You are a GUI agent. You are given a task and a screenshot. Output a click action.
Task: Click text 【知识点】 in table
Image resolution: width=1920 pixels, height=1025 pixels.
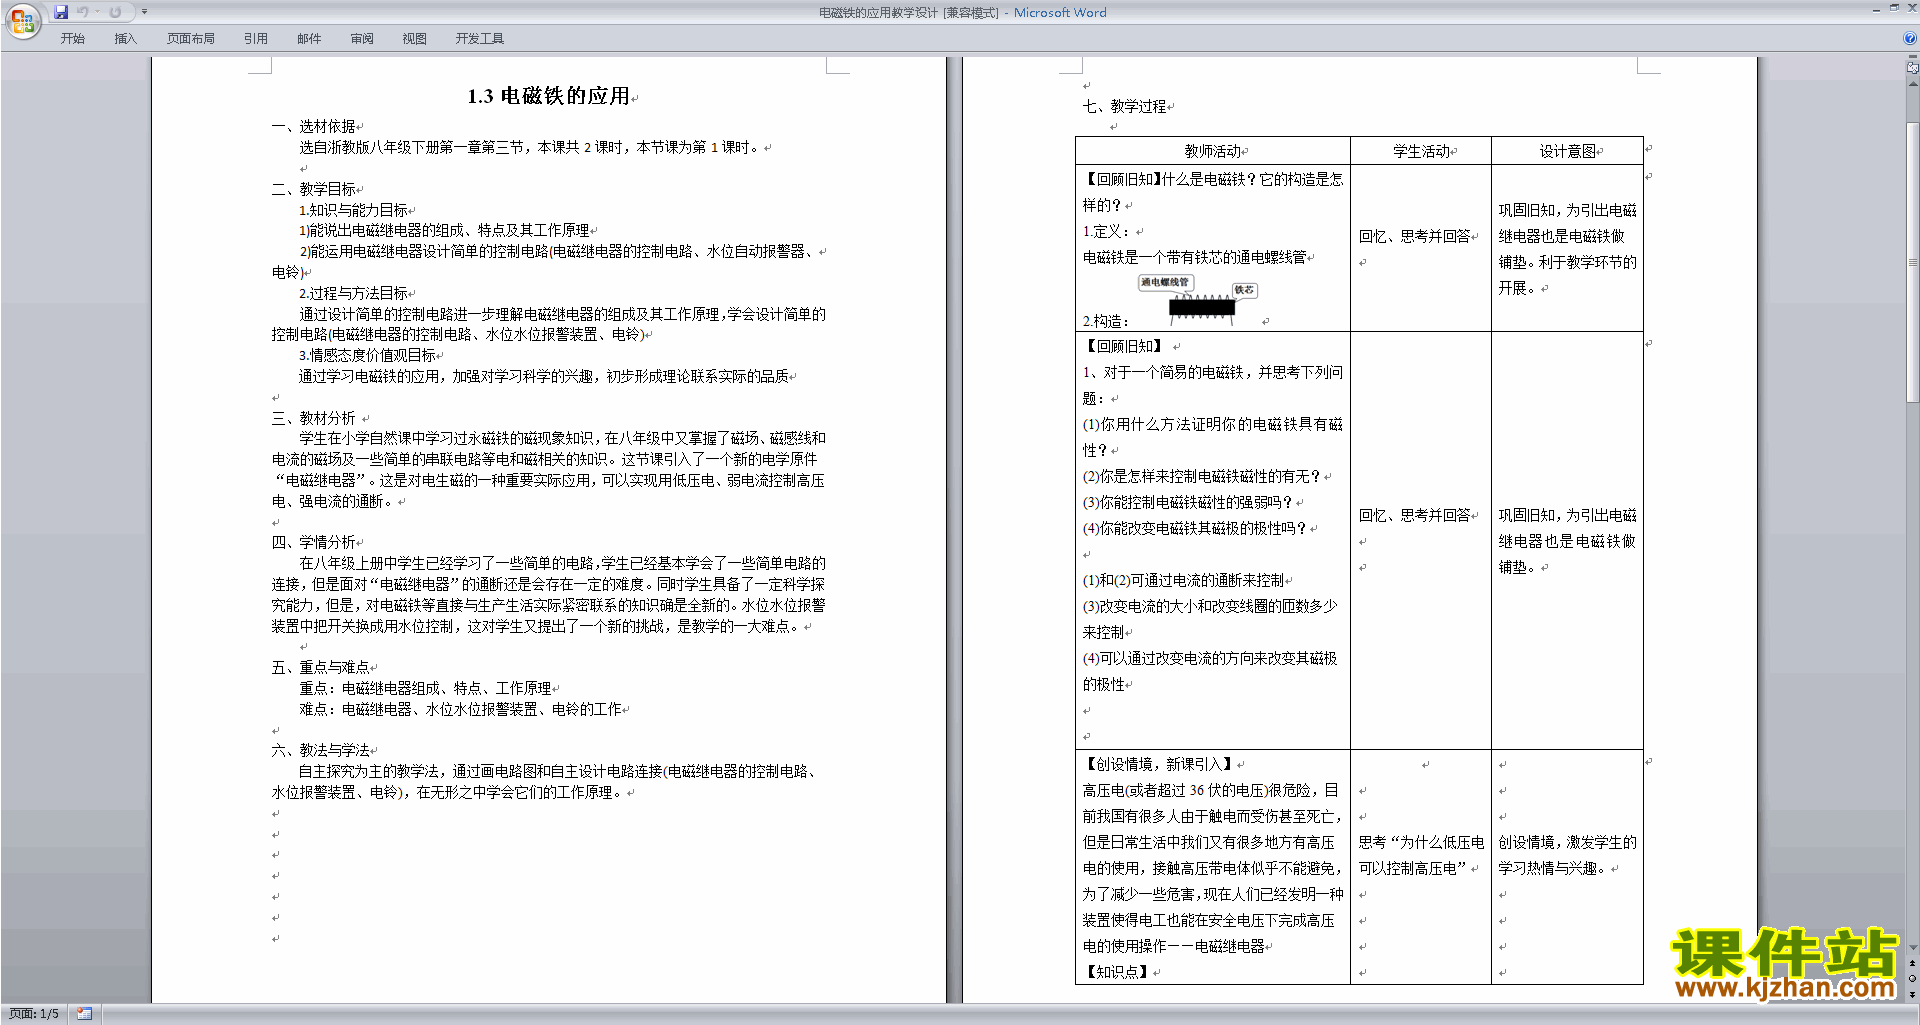tap(1116, 972)
